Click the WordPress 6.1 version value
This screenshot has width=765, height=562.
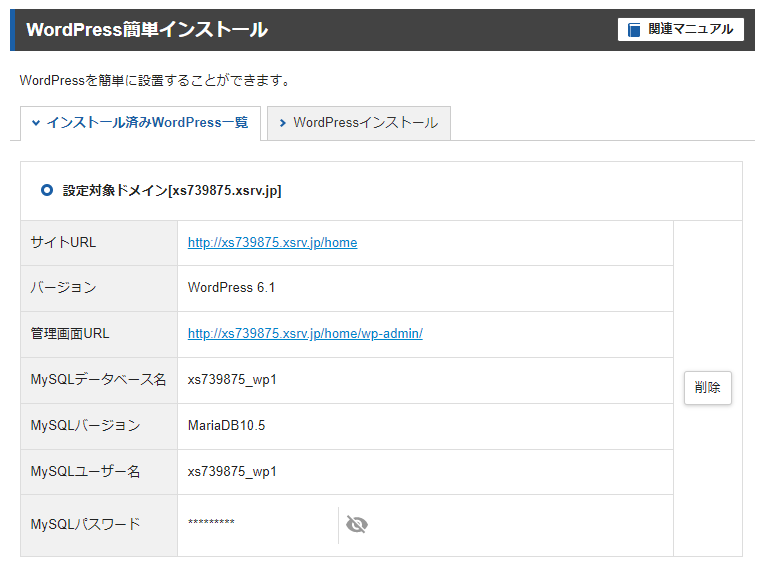[x=231, y=288]
